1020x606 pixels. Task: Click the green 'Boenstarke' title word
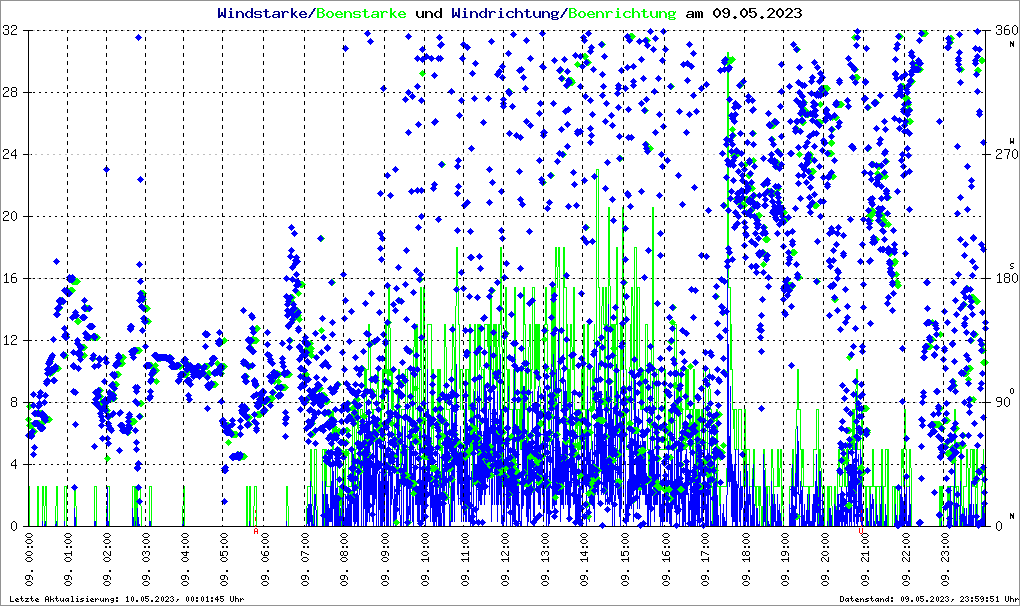click(x=361, y=14)
